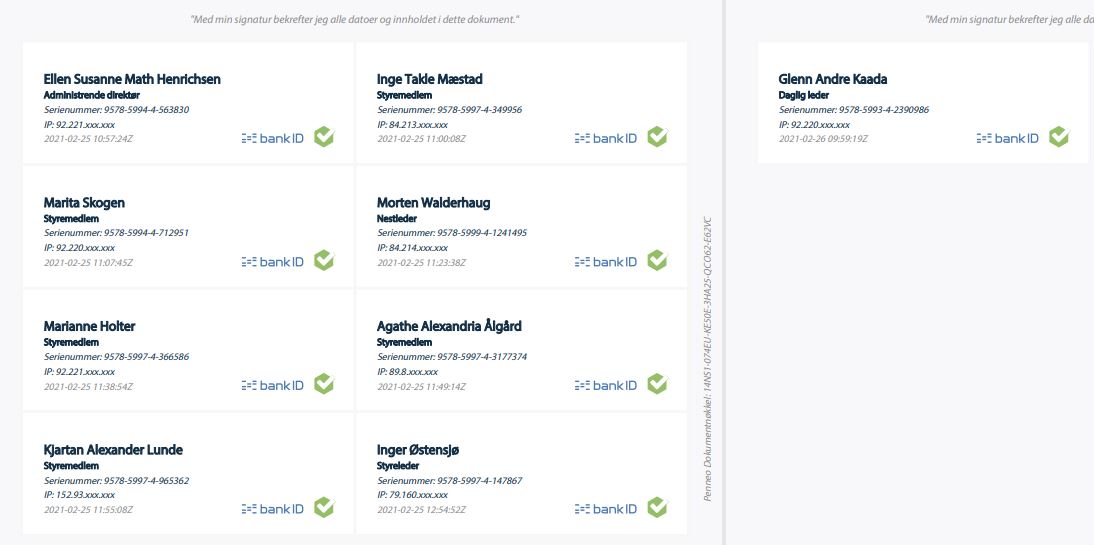Screen dimensions: 1094x545
Task: Click BankID logo in Morten Walderhaug card
Action: [x=606, y=262]
